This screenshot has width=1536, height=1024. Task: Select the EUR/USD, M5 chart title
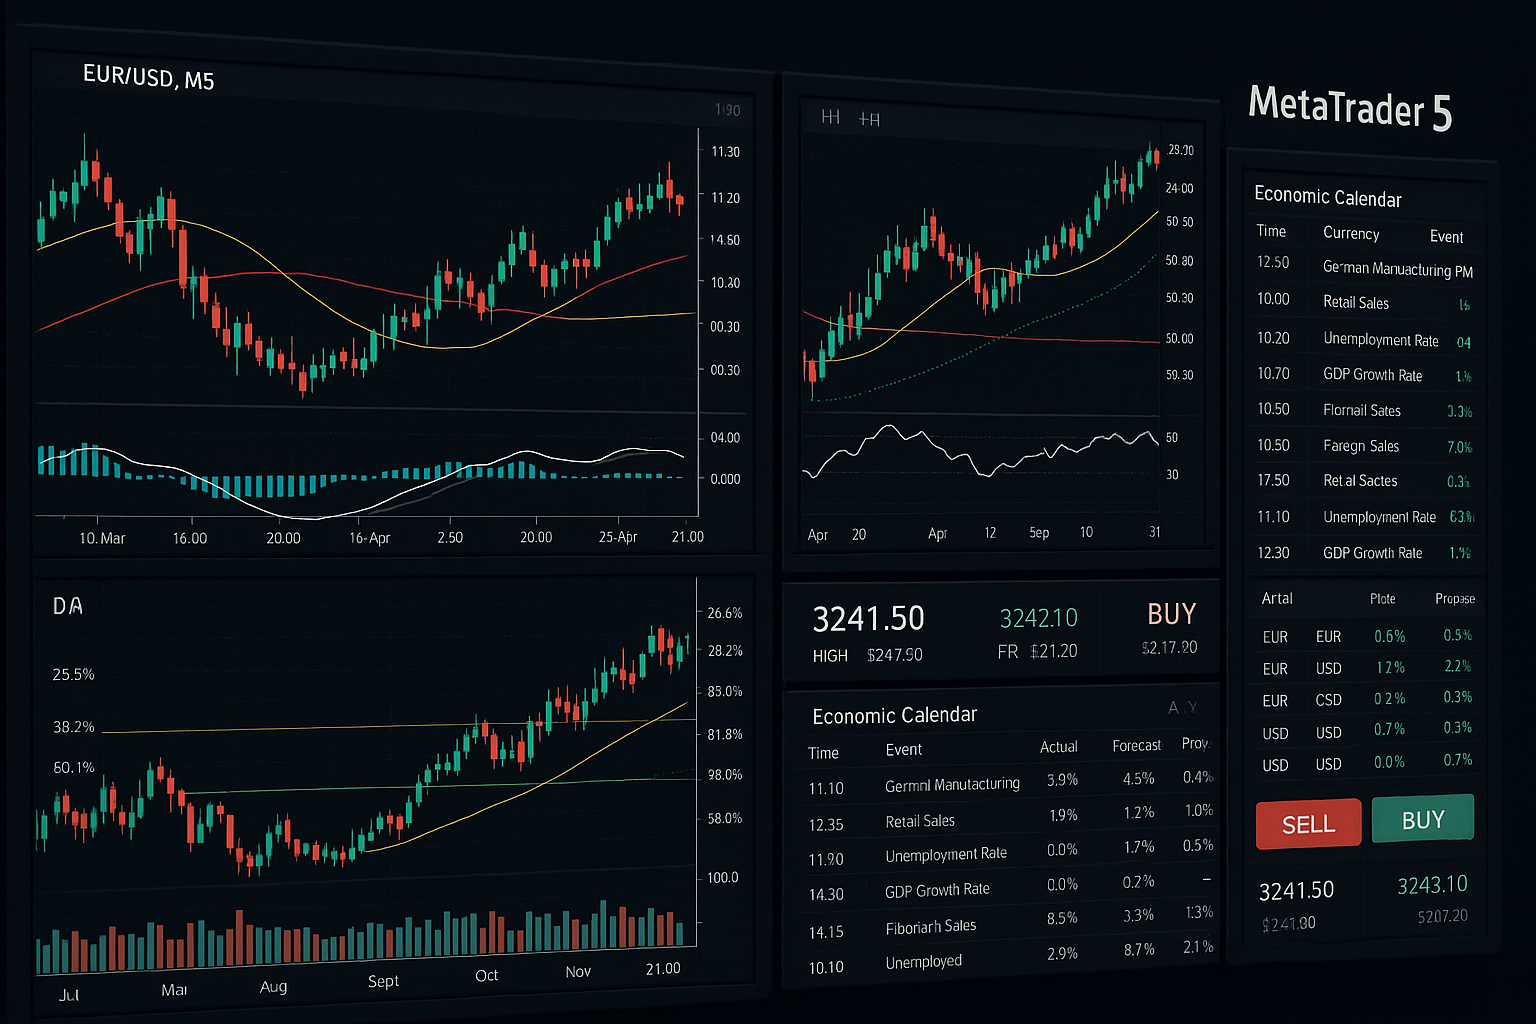click(148, 77)
